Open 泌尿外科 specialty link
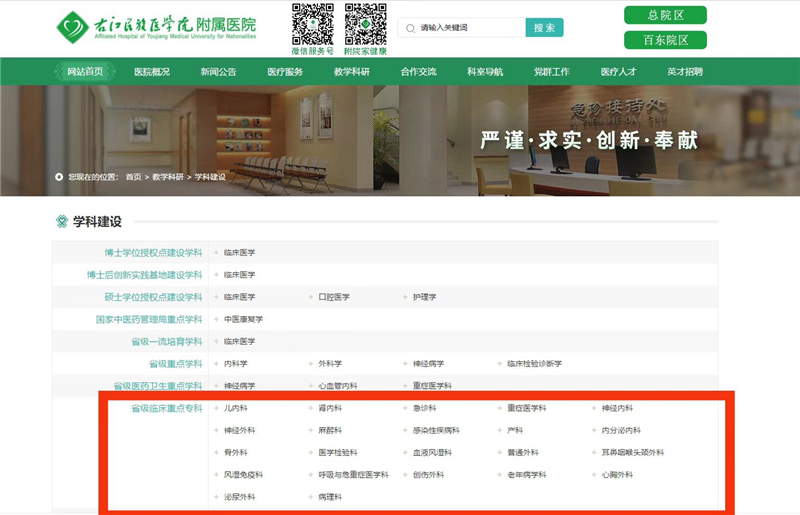Viewport: 800px width, 515px height. coord(239,497)
